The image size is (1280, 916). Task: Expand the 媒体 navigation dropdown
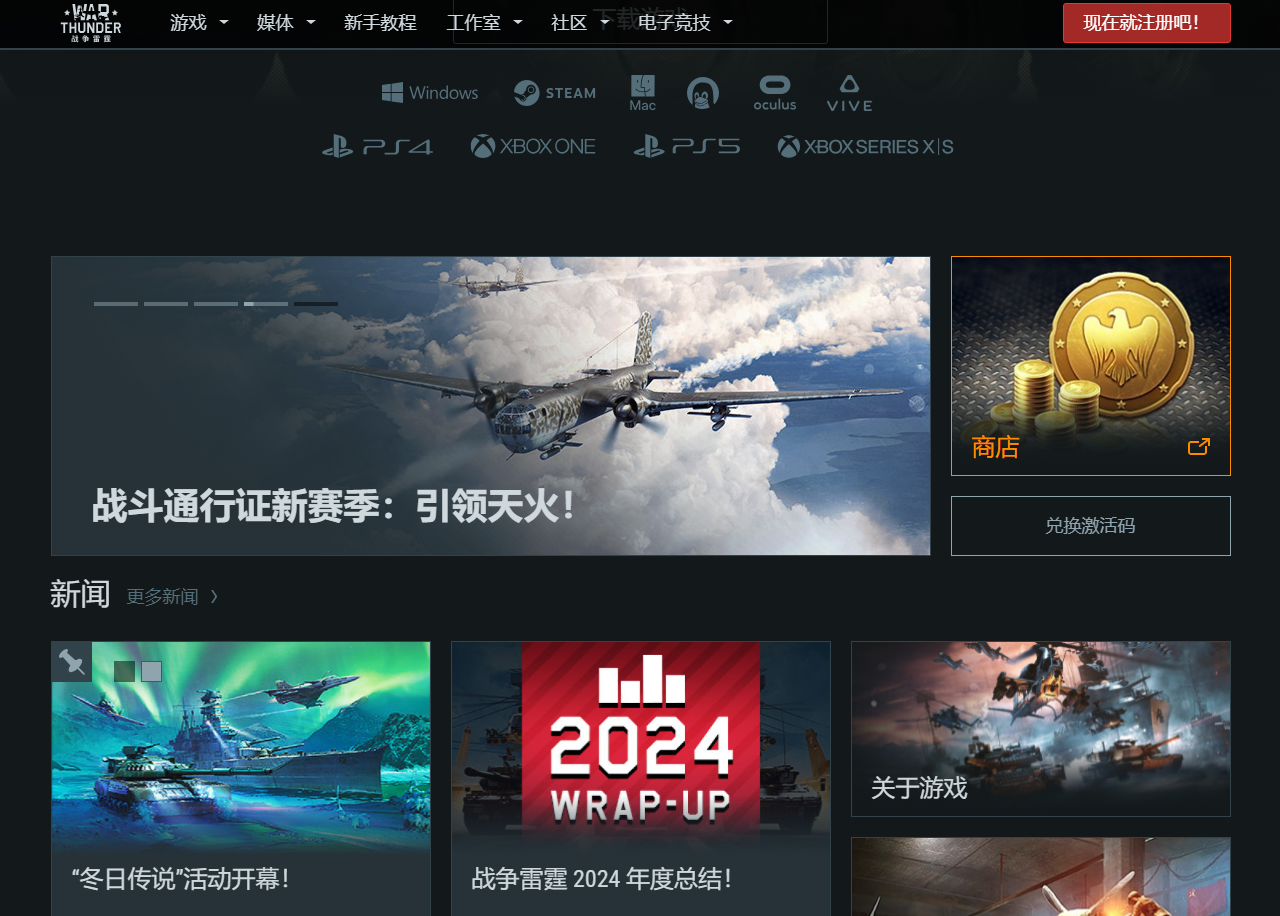(286, 22)
